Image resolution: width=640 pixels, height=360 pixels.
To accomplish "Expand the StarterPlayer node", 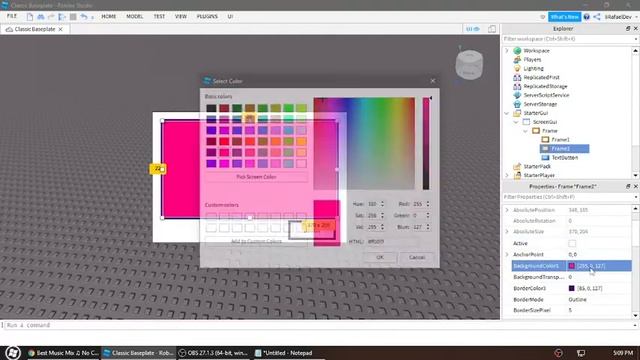I will click(x=507, y=175).
